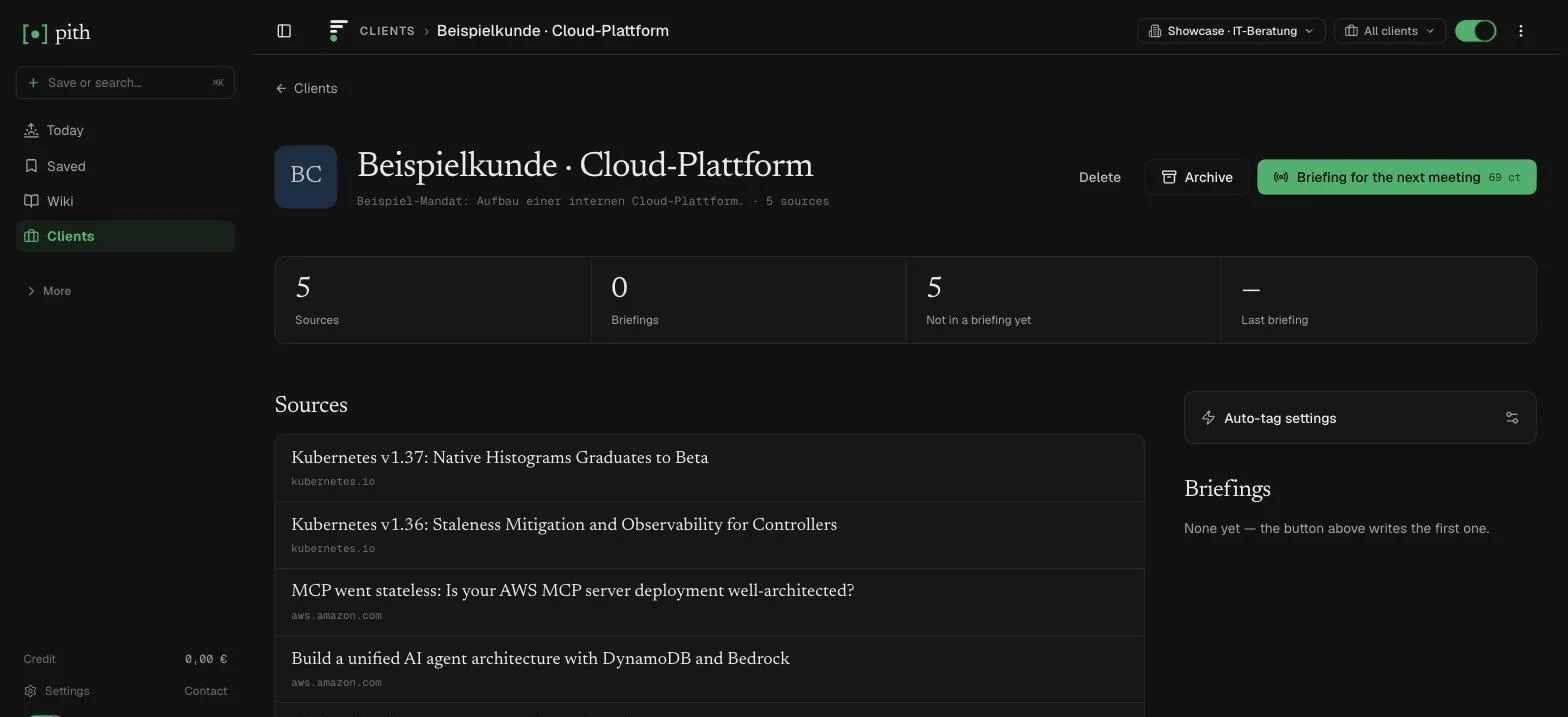Expand the More section in sidebar

(x=48, y=291)
